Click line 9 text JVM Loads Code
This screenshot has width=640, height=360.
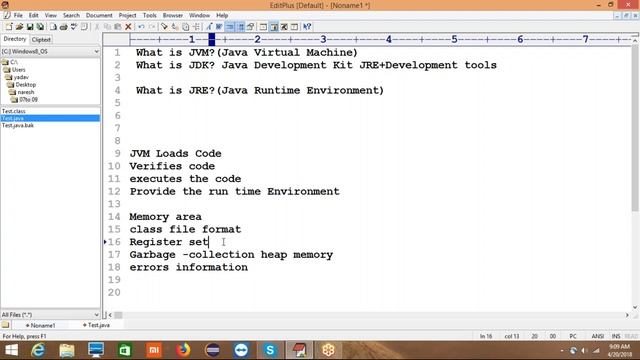176,153
